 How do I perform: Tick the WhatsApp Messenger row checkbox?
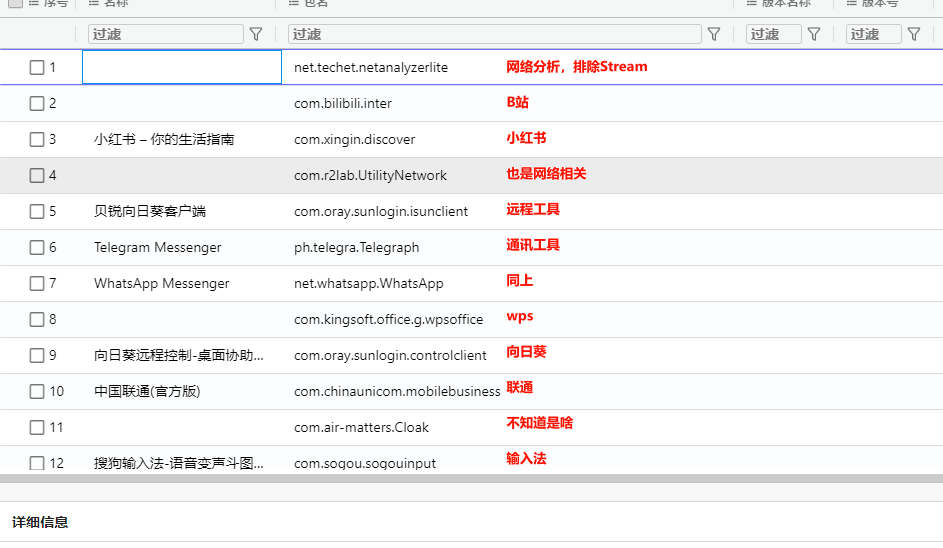tap(37, 283)
